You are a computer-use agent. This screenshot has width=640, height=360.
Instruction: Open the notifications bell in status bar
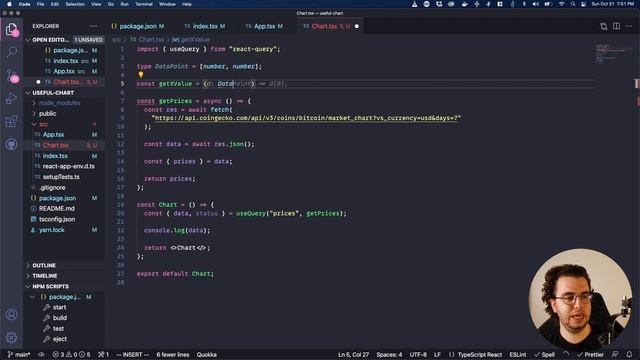(x=629, y=355)
